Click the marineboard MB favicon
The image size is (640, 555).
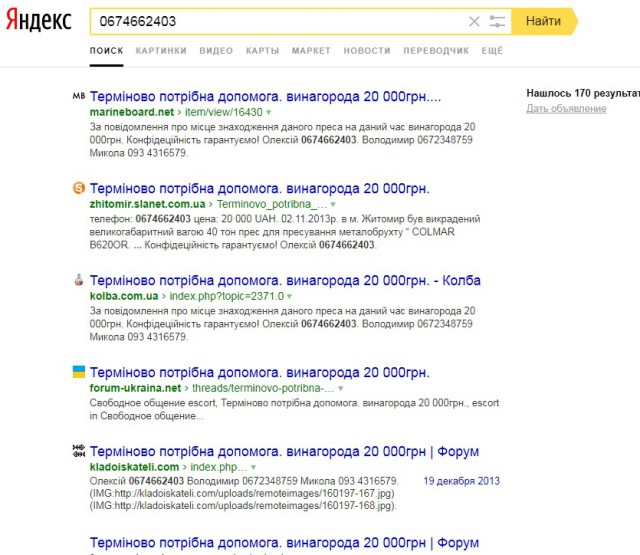tap(79, 96)
